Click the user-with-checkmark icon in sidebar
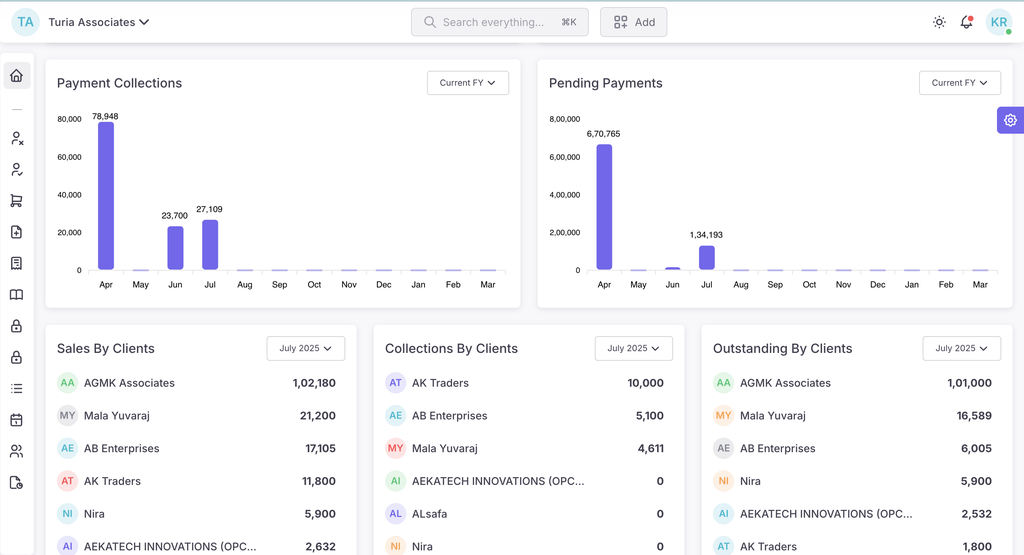Image resolution: width=1024 pixels, height=555 pixels. click(17, 170)
